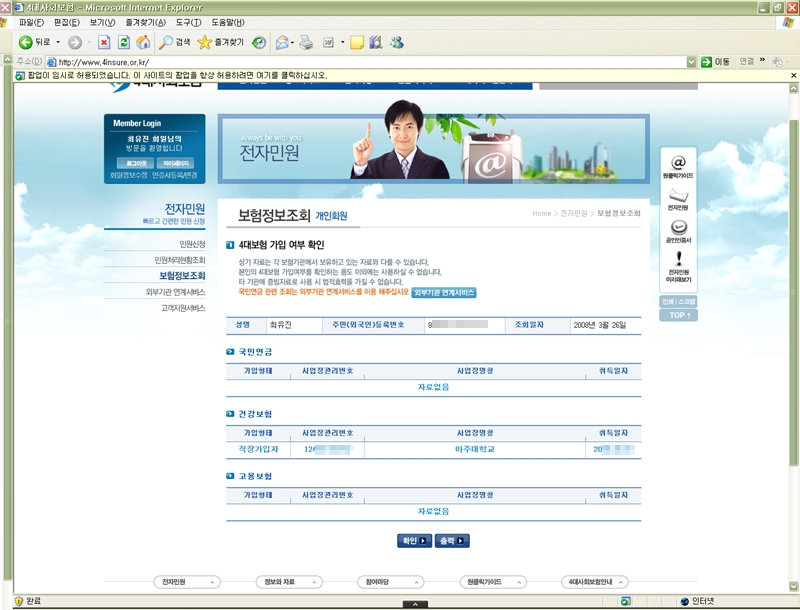Open the 검색 (Search) toolbar button

coord(174,42)
